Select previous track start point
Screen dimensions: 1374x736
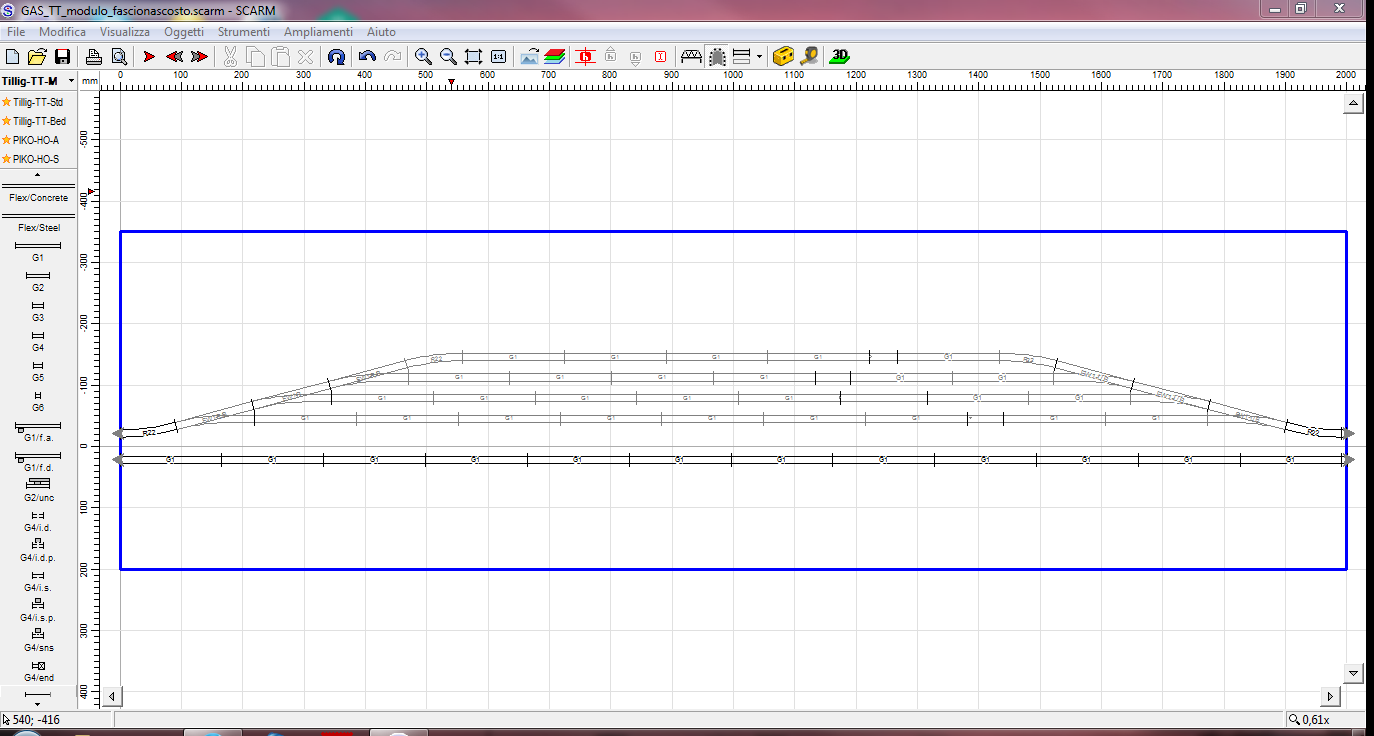(x=174, y=57)
